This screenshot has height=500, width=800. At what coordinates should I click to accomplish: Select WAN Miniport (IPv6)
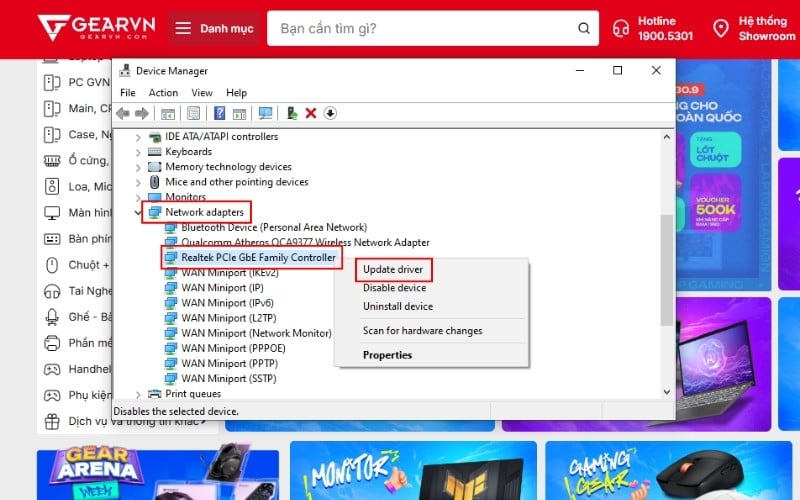click(x=228, y=303)
